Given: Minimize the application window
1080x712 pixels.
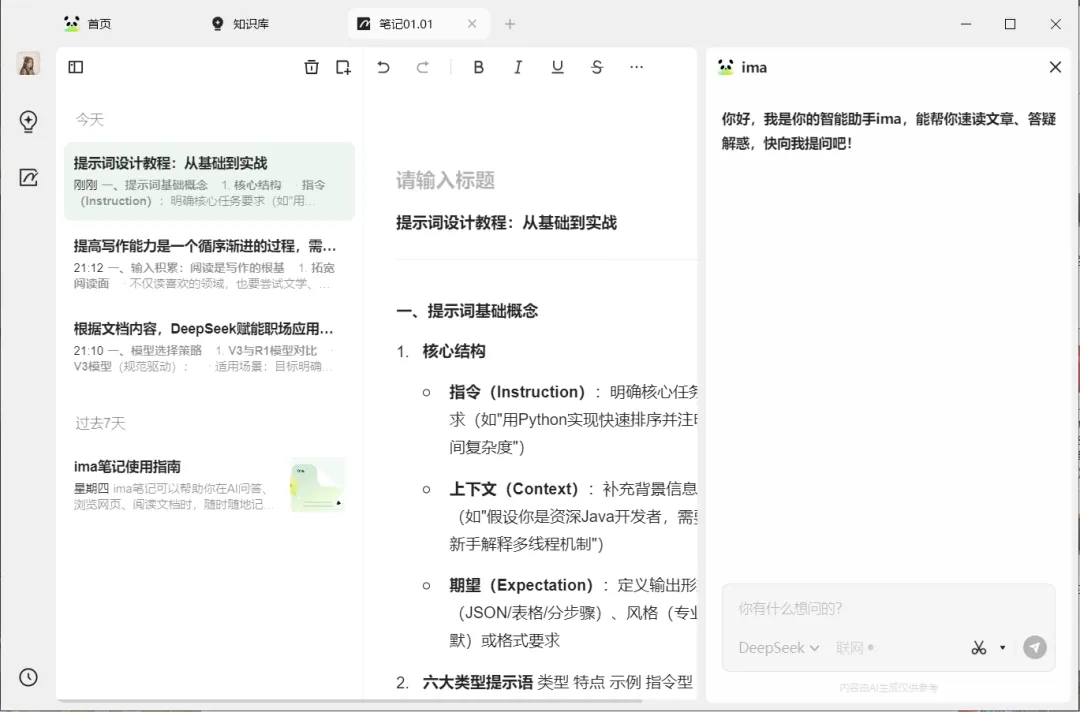Looking at the screenshot, I should click(x=966, y=24).
